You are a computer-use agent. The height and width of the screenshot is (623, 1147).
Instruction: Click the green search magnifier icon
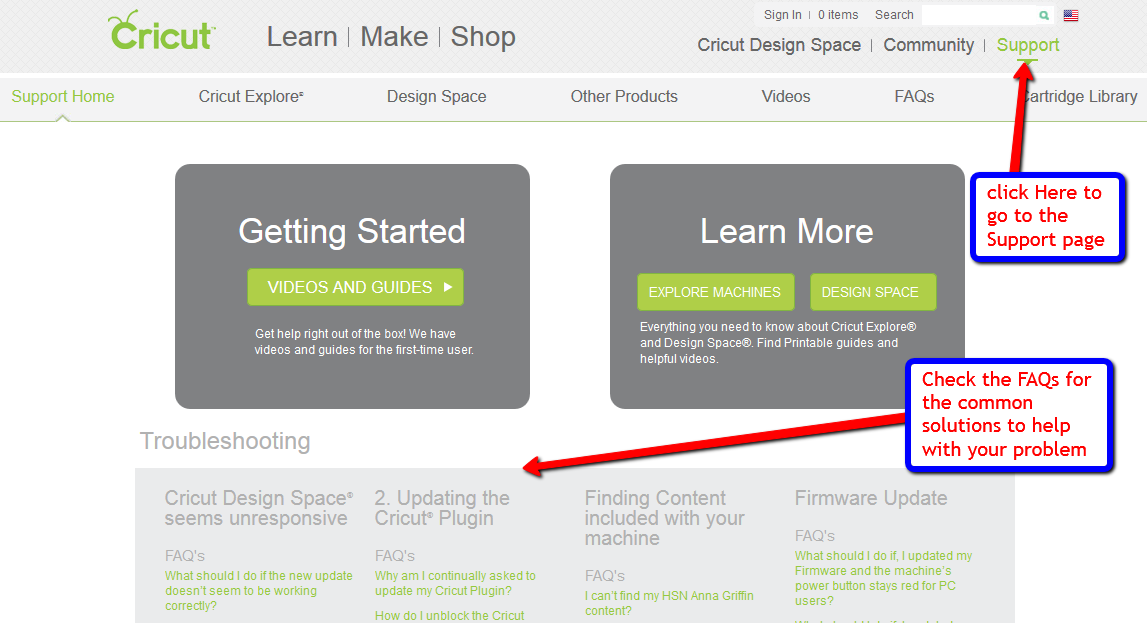tap(1044, 15)
